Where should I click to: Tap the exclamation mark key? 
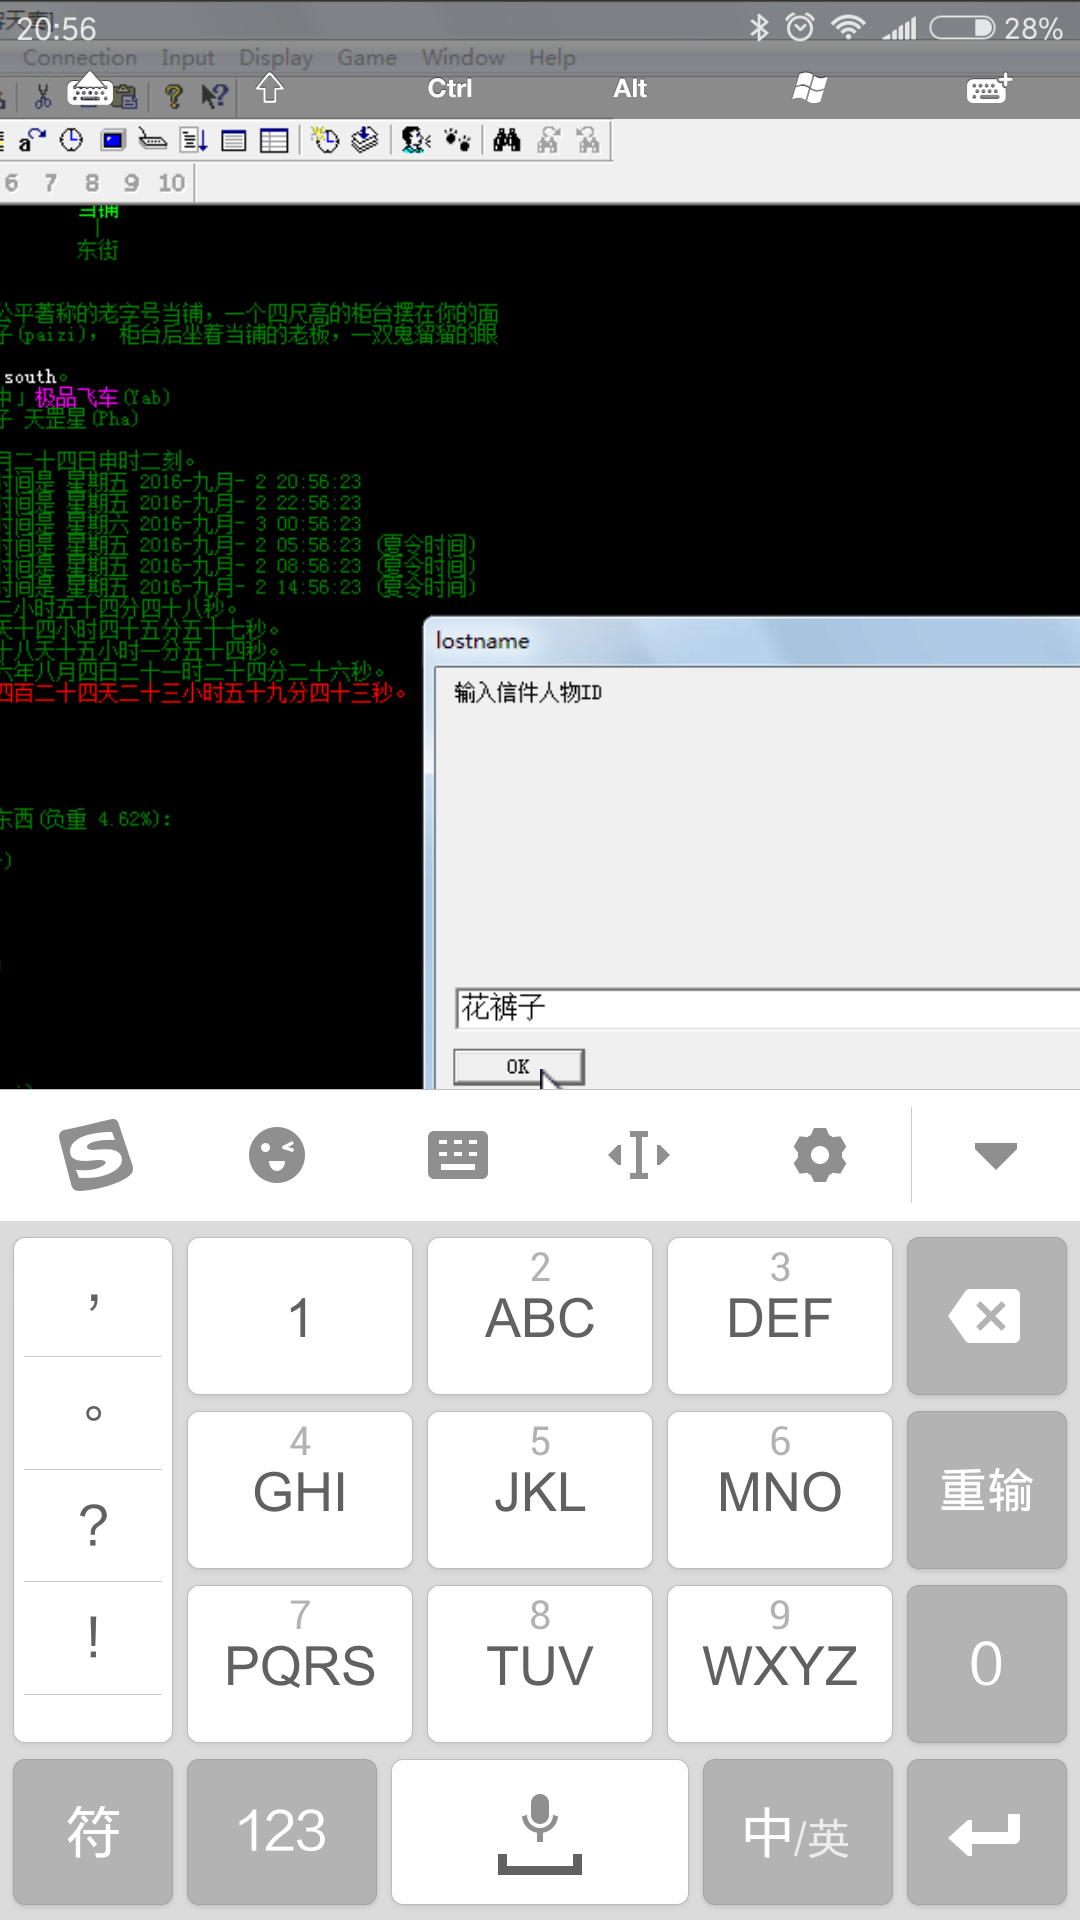[x=93, y=1638]
